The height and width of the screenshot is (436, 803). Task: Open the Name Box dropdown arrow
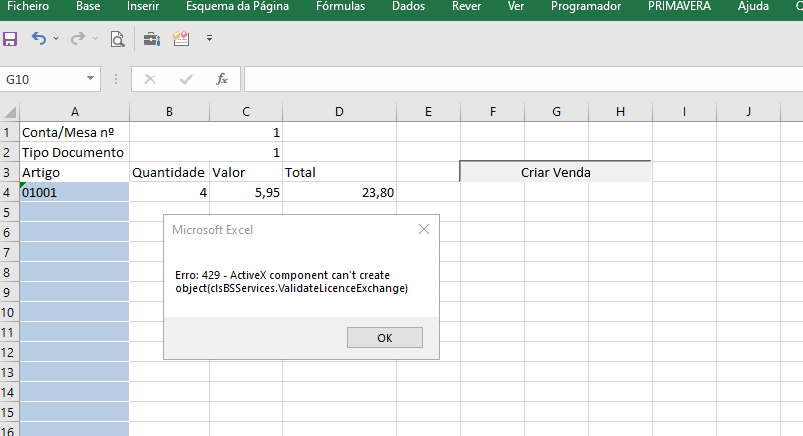91,79
